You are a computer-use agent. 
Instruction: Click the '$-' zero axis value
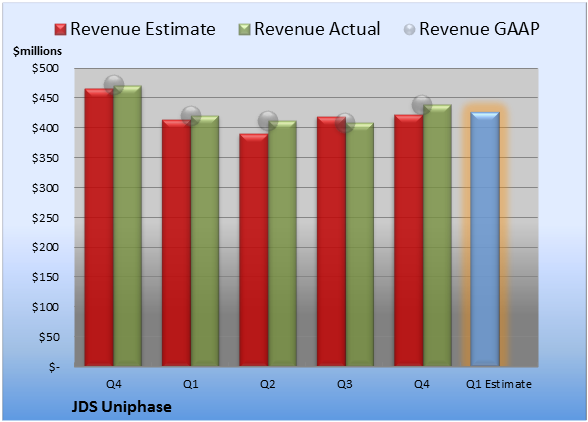(x=54, y=367)
